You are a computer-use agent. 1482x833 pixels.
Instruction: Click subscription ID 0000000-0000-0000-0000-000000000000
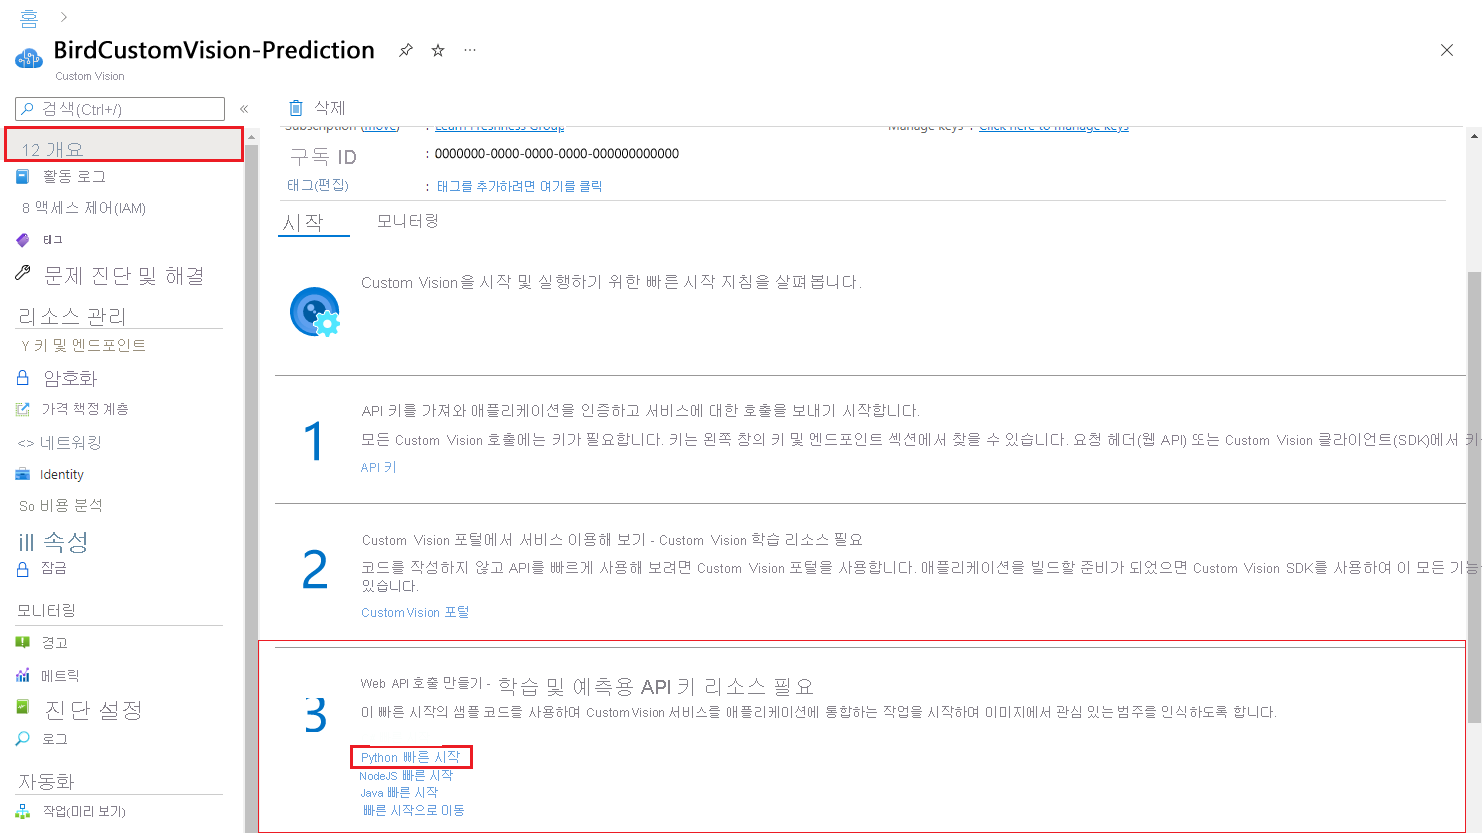click(x=557, y=154)
